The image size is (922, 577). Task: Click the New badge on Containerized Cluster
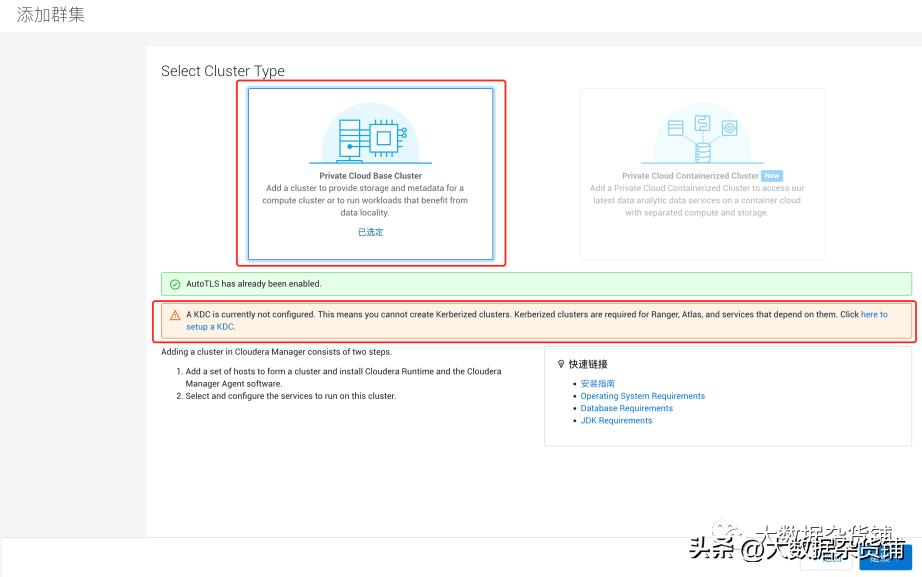(x=771, y=175)
